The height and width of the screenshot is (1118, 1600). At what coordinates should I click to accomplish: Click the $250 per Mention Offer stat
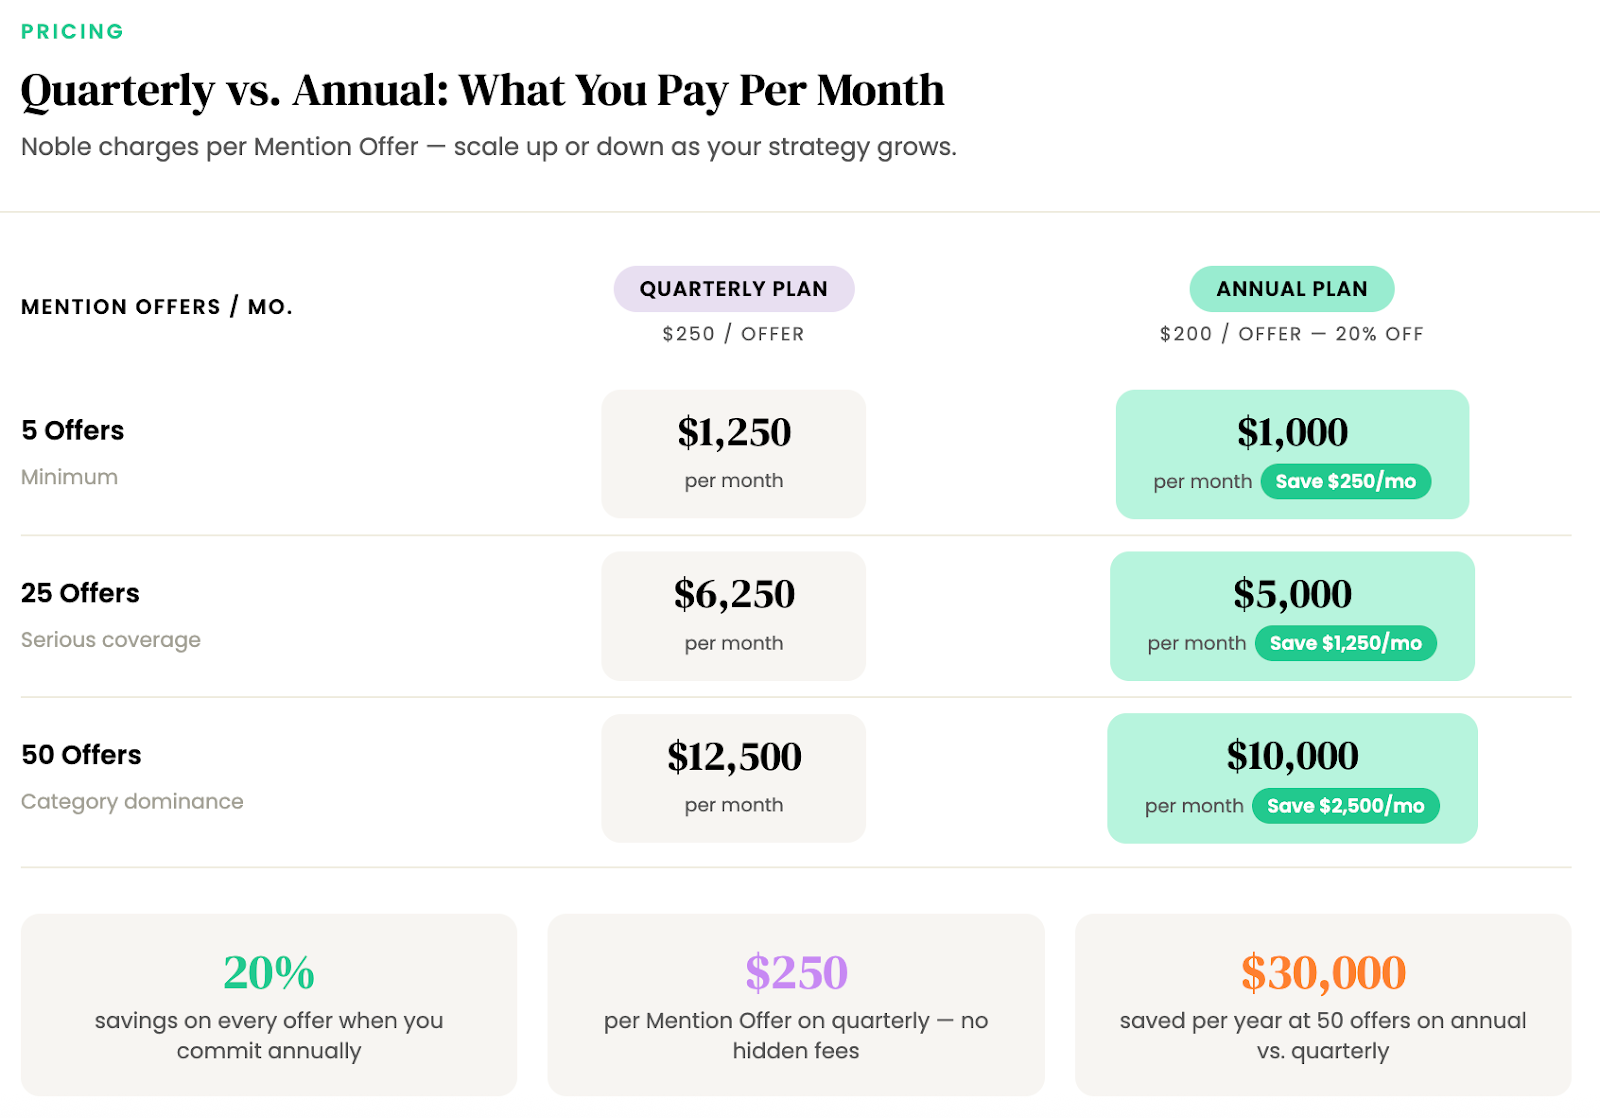pyautogui.click(x=795, y=1004)
